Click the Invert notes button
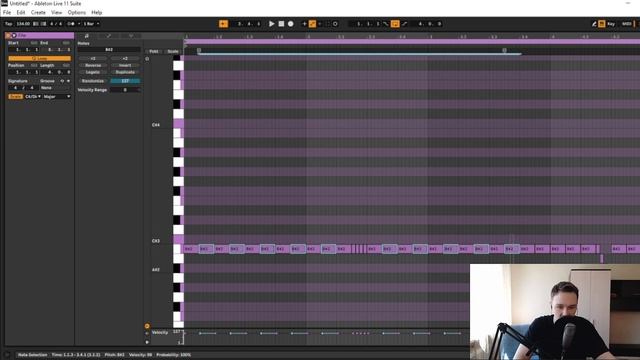 pos(125,65)
